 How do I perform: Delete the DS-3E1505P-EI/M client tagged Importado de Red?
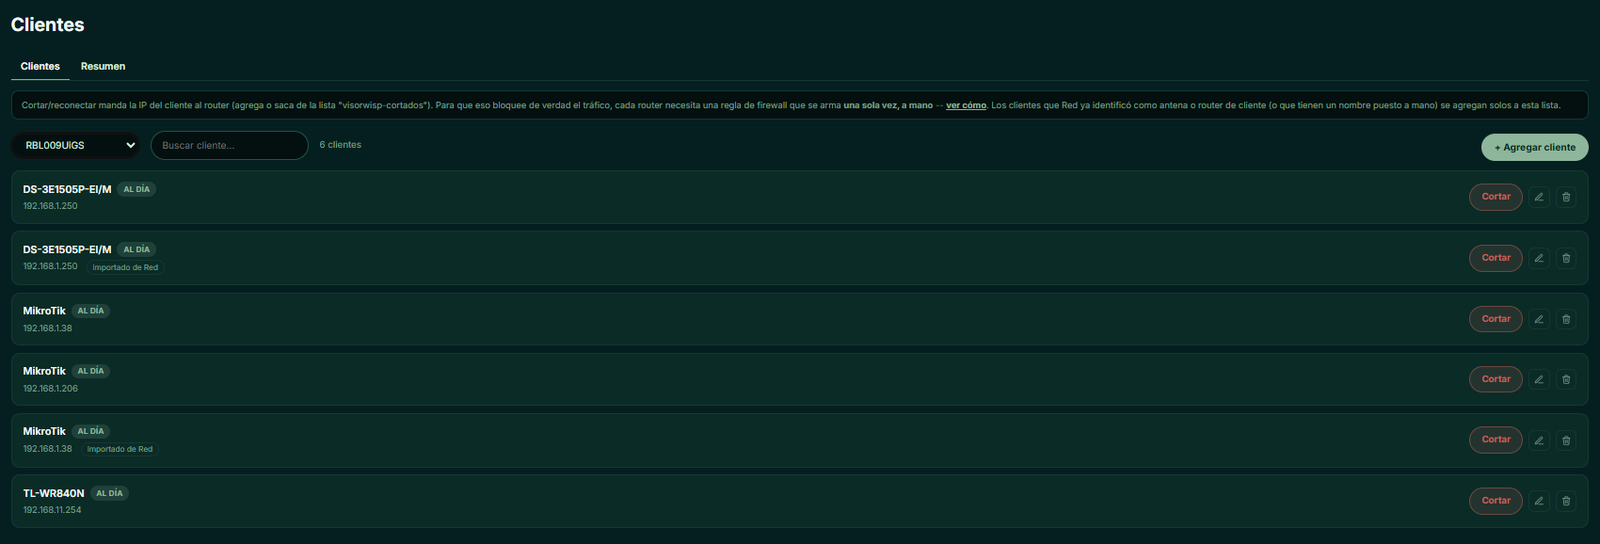1566,258
